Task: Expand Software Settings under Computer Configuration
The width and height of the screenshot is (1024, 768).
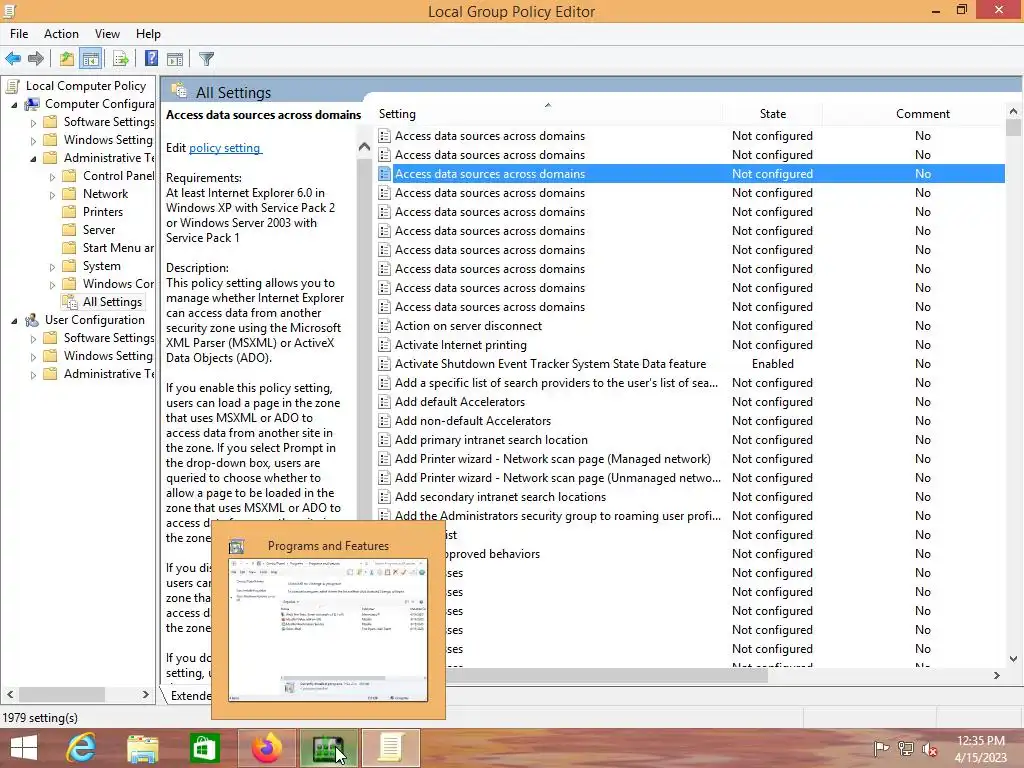Action: click(x=33, y=122)
